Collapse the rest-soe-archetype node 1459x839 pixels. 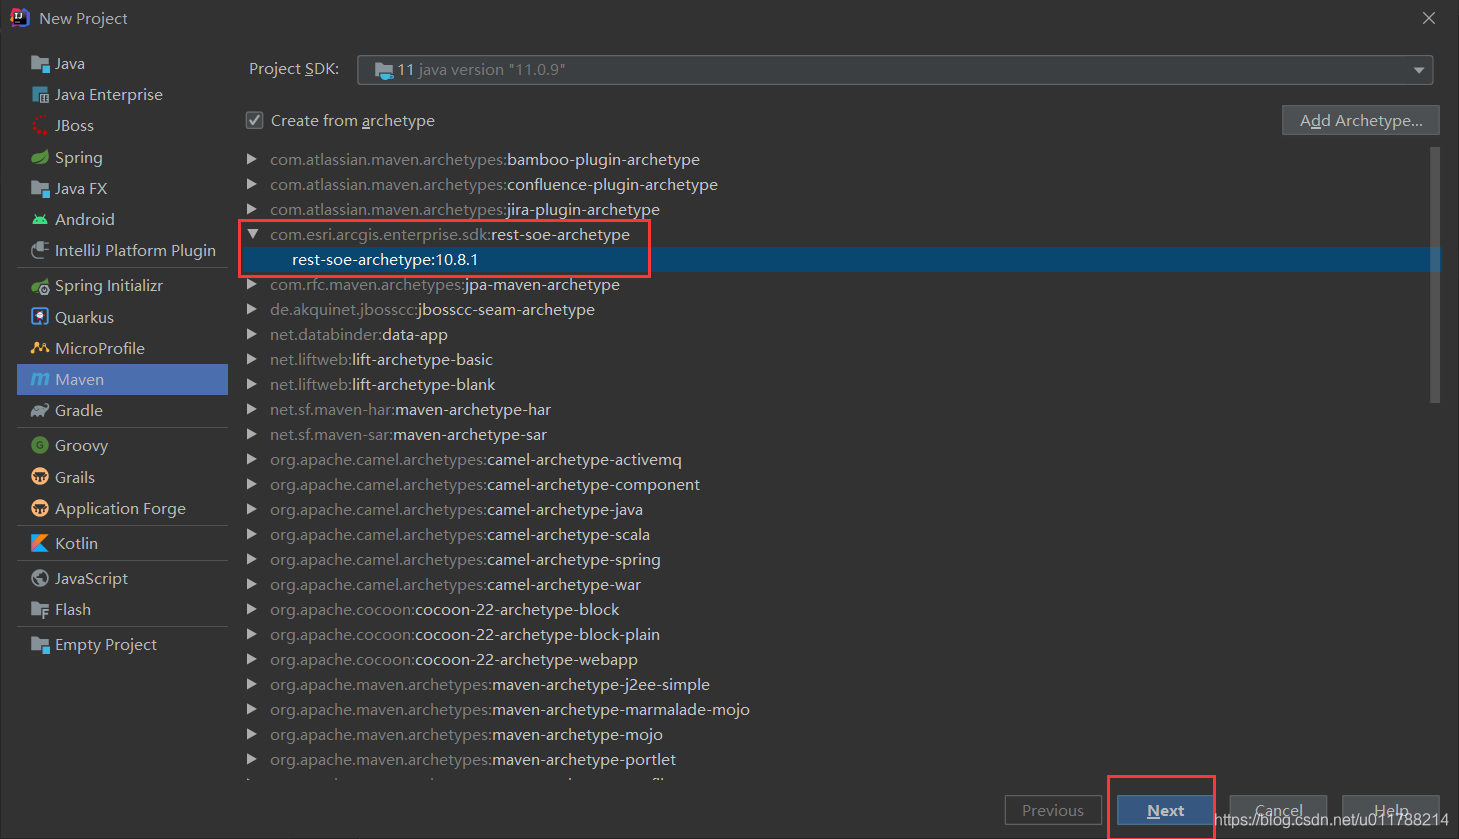click(253, 233)
